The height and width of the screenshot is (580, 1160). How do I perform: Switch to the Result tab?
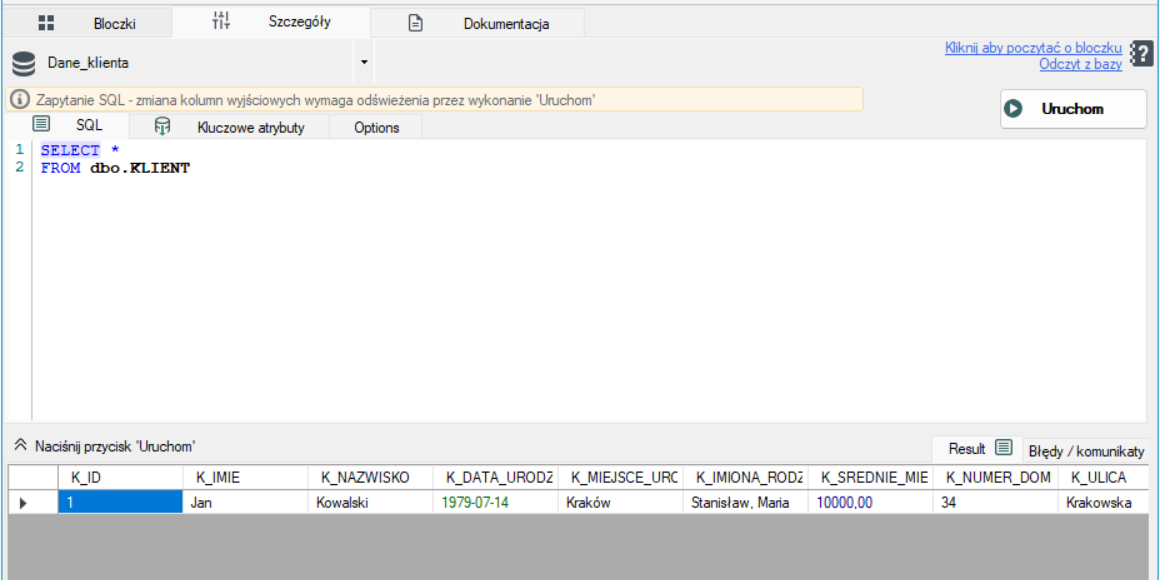pyautogui.click(x=977, y=448)
